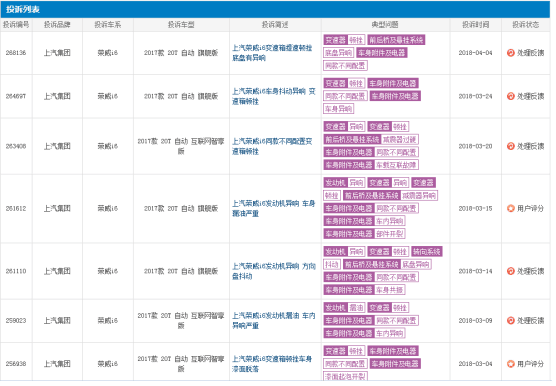
Task: Click the 投诉时间 column header
Action: pos(476,25)
